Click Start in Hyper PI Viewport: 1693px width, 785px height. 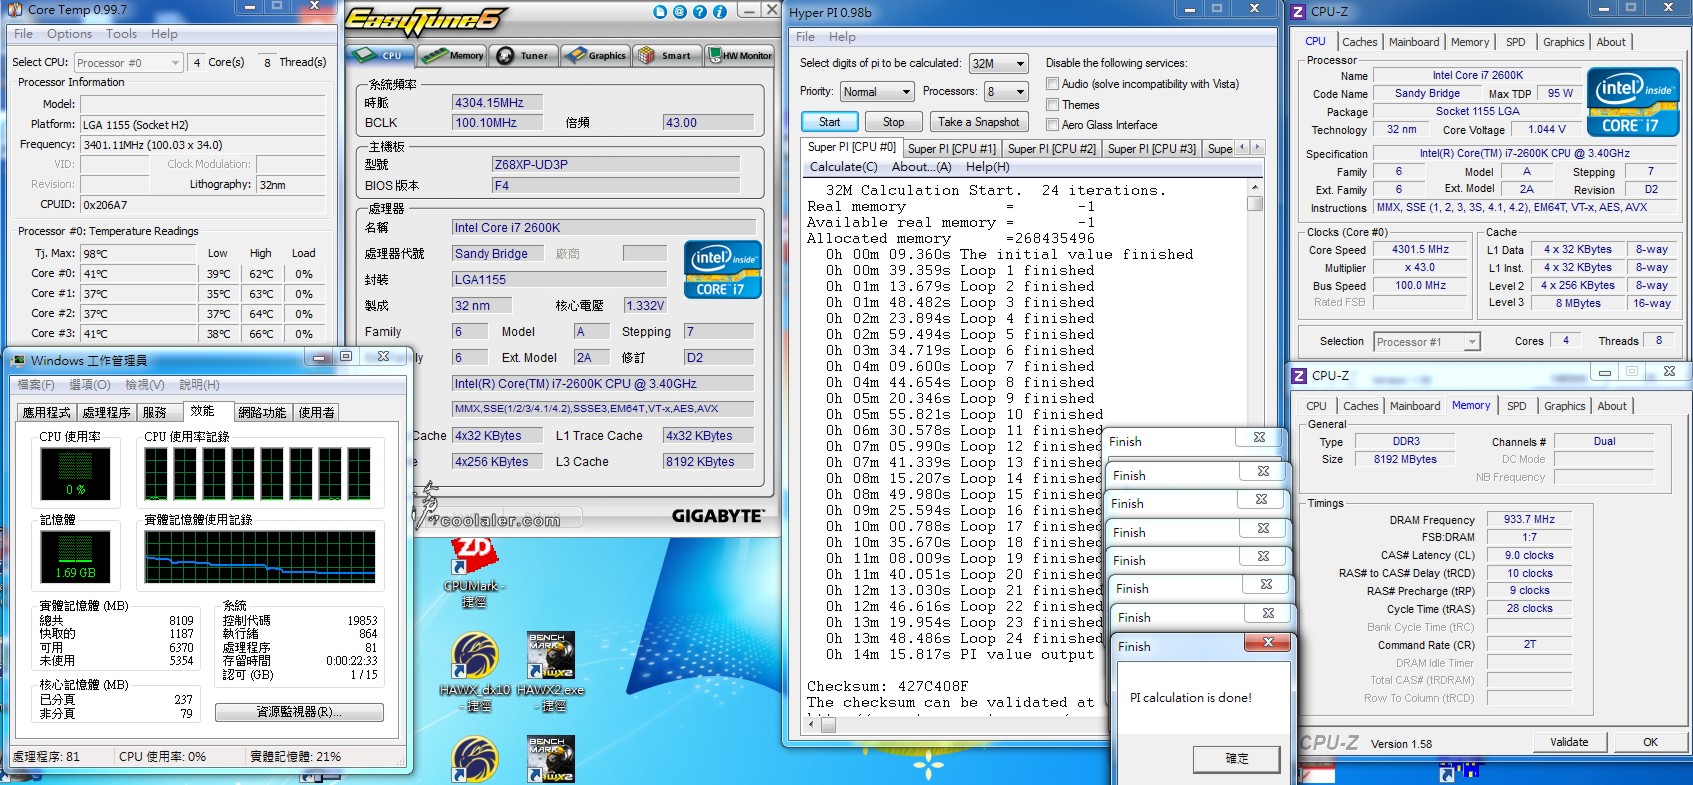click(x=830, y=122)
